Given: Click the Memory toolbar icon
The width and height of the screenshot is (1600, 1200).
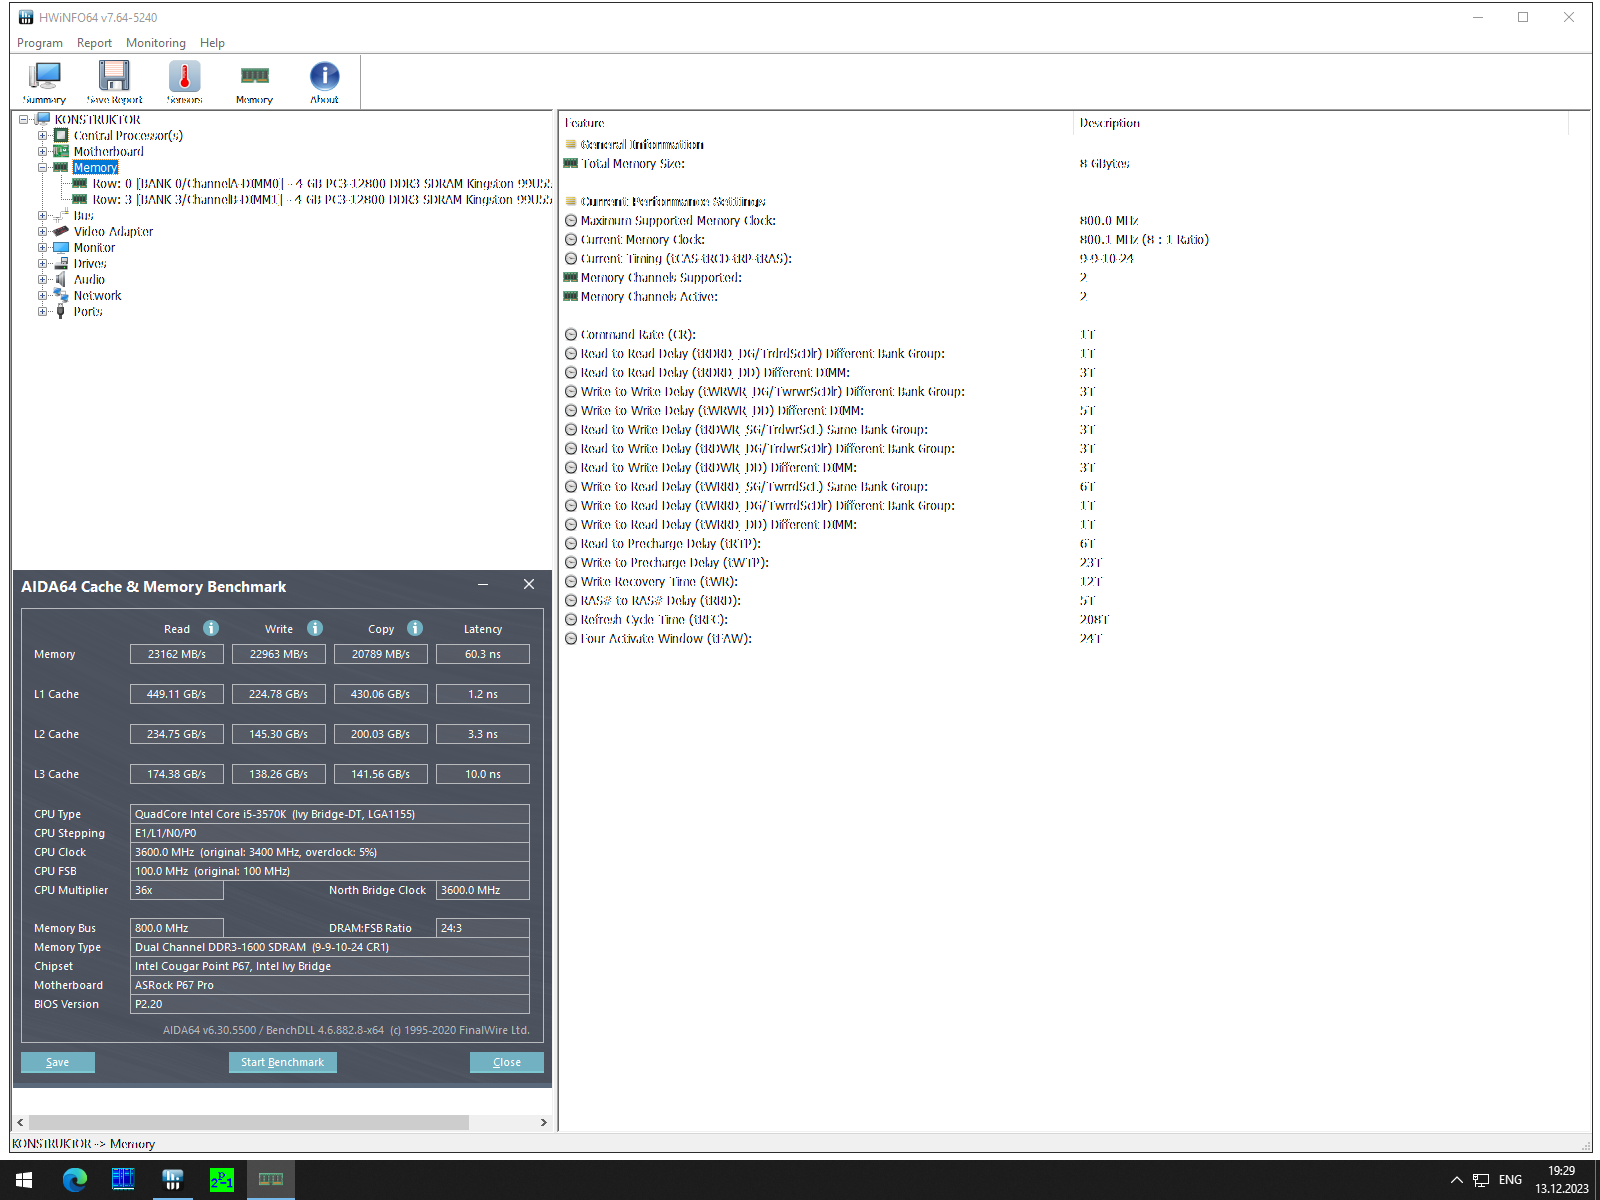Looking at the screenshot, I should [x=254, y=81].
